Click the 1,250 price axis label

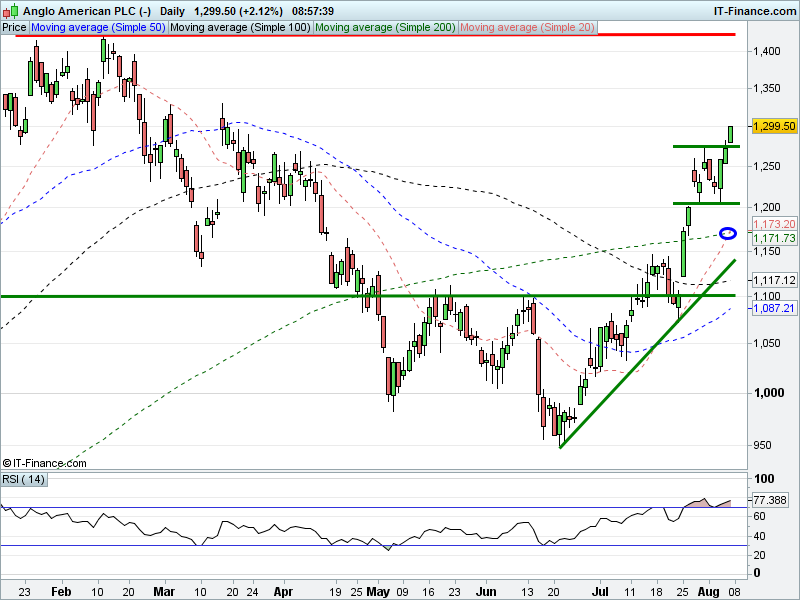(x=767, y=166)
